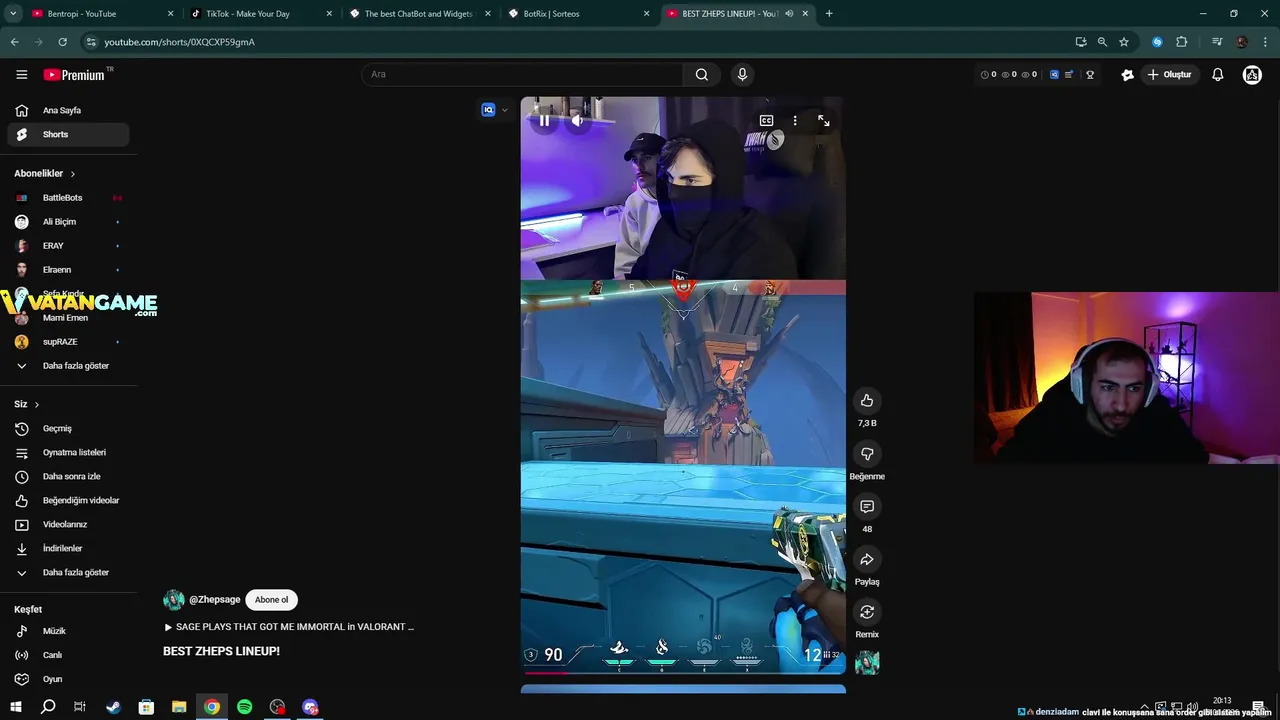The height and width of the screenshot is (720, 1280).
Task: Click the Oluştur create button
Action: coord(1169,75)
